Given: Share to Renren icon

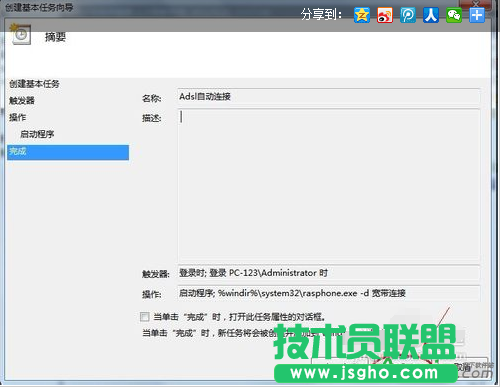Looking at the screenshot, I should point(431,15).
